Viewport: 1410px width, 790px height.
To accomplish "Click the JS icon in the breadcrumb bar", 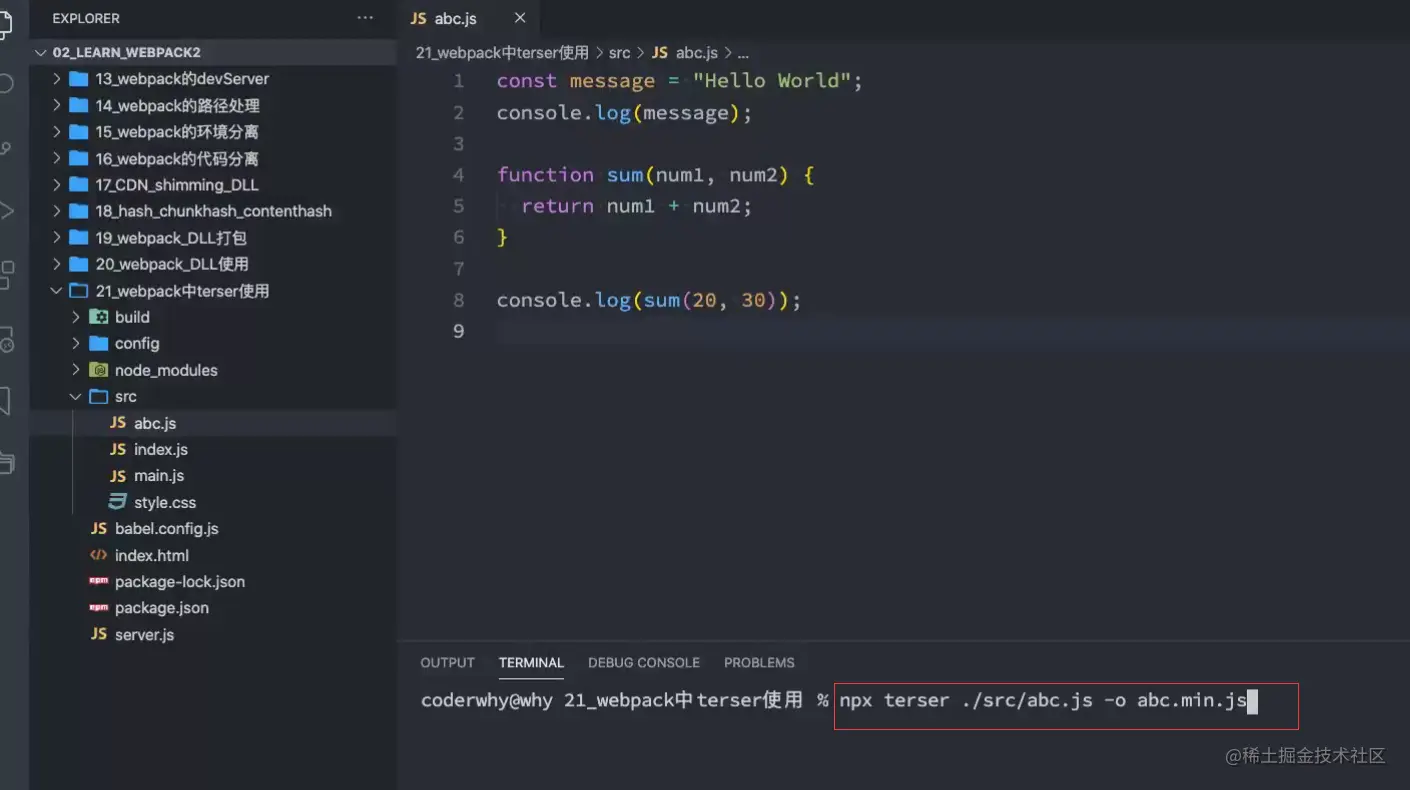I will click(660, 52).
